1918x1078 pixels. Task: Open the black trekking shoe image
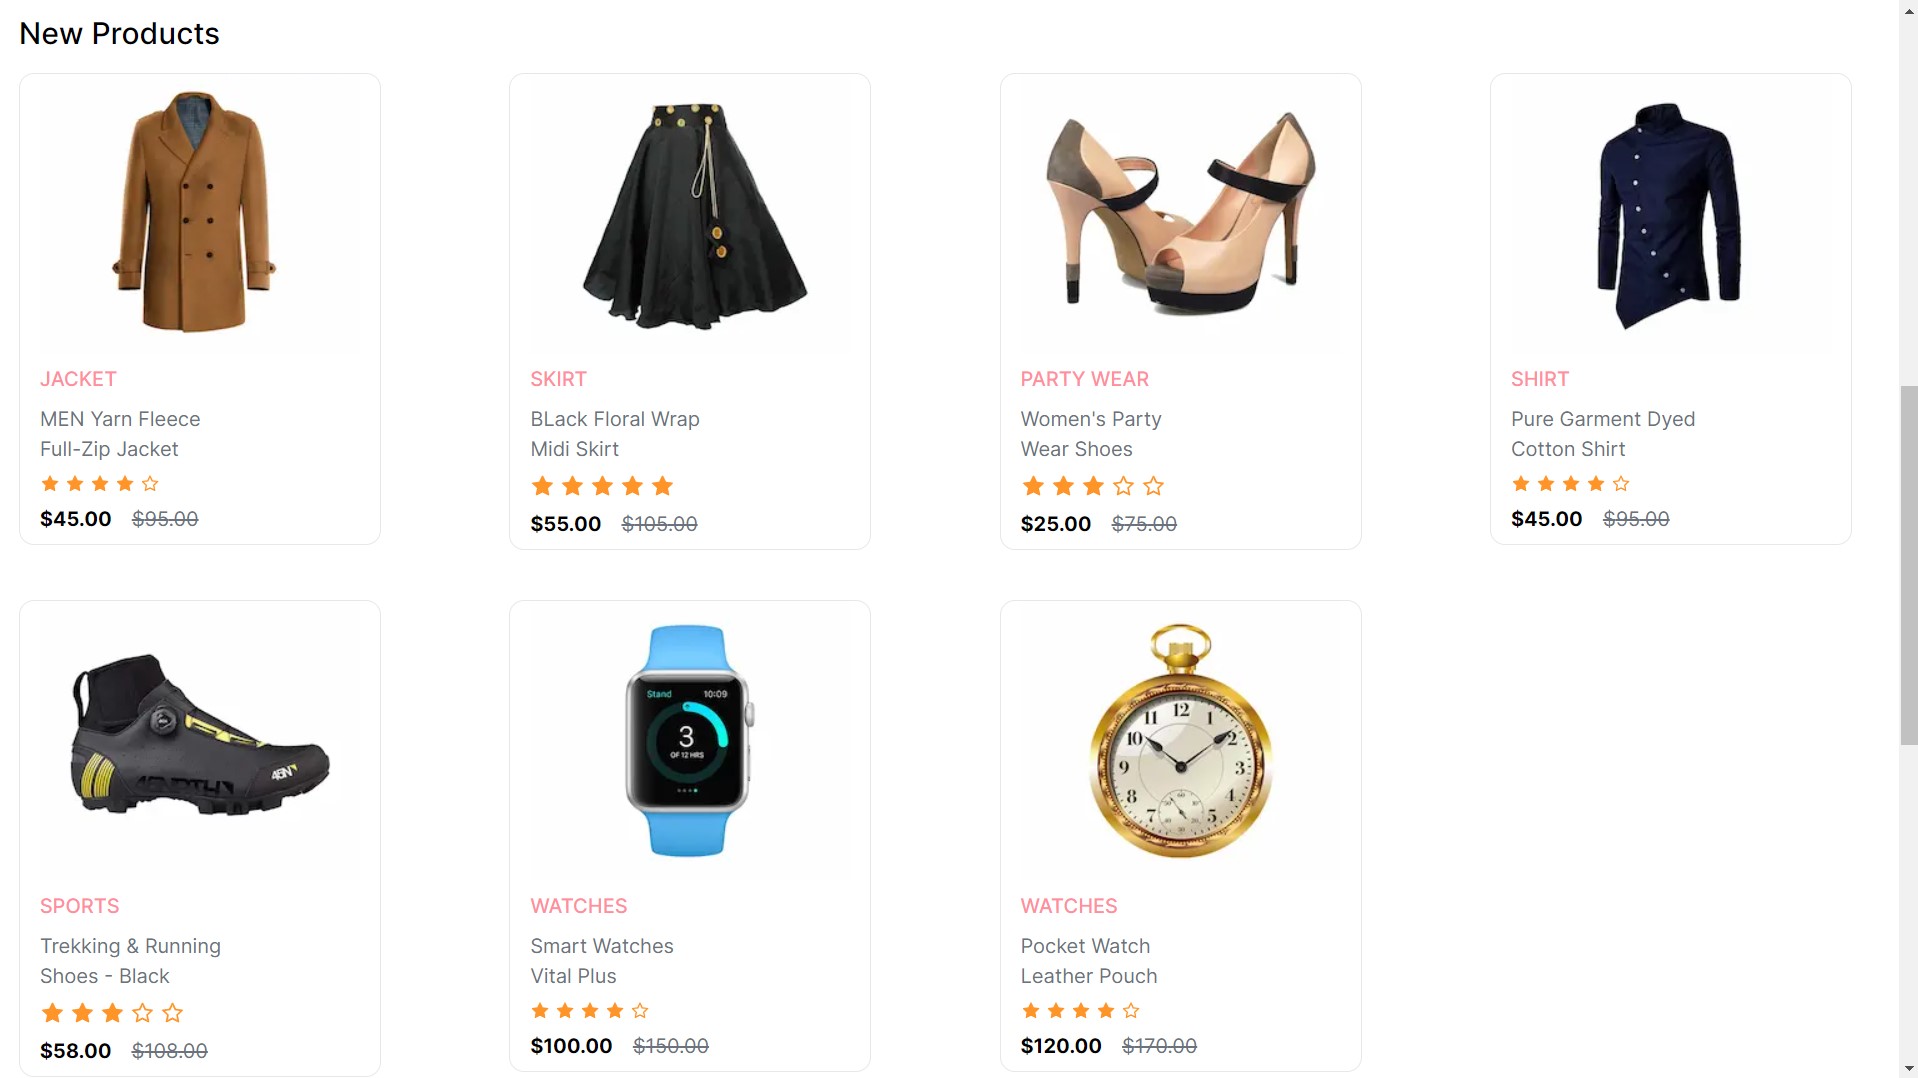coord(199,740)
